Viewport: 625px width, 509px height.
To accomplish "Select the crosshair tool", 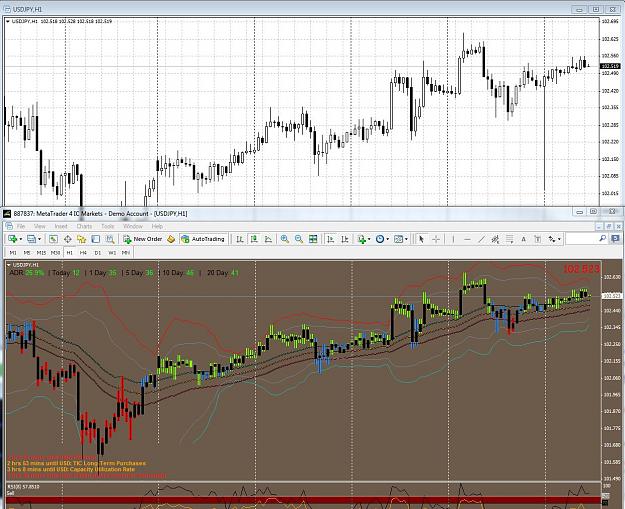I will click(436, 239).
